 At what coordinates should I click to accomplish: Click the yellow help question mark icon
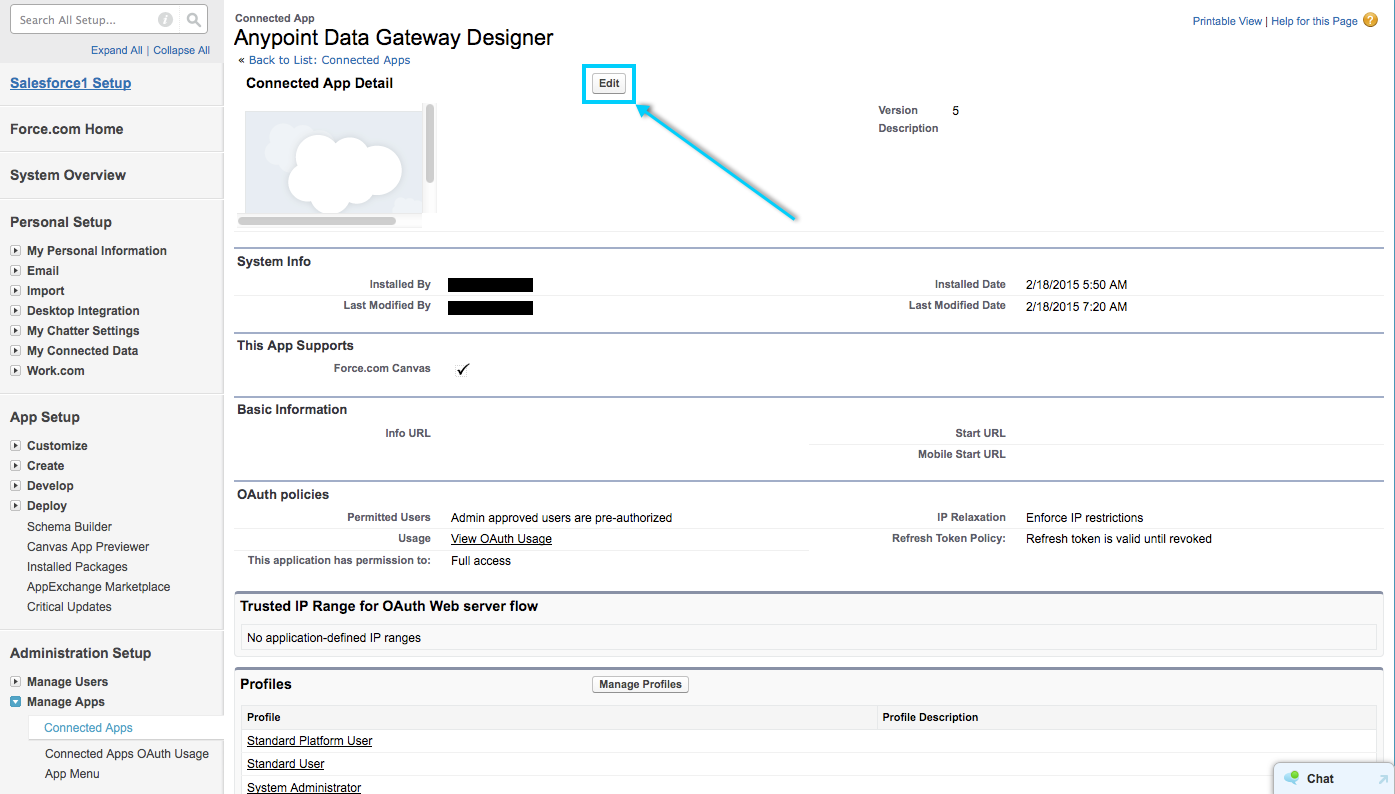(x=1370, y=20)
